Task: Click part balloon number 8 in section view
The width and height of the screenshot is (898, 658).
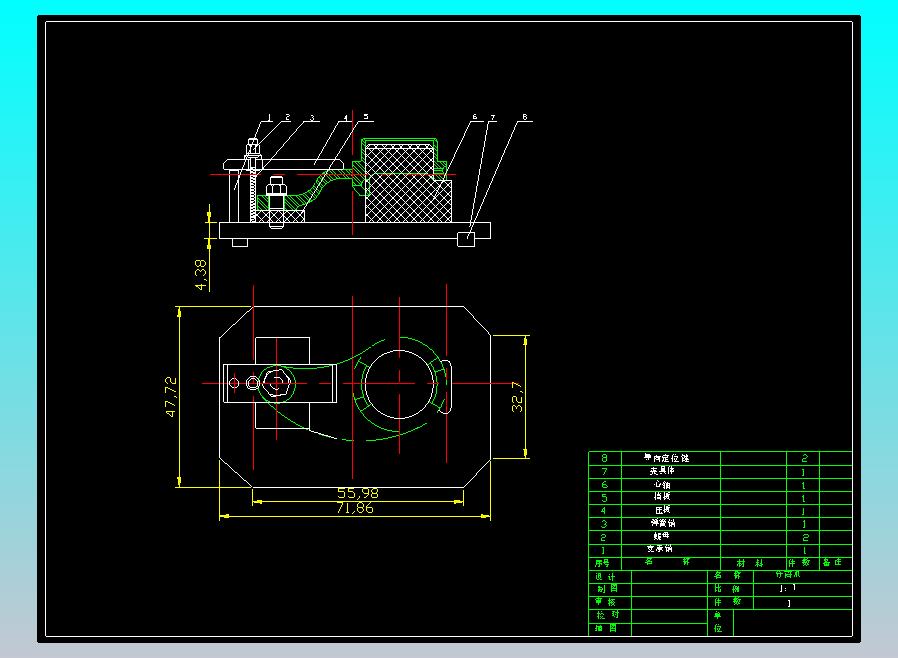Action: (x=525, y=117)
